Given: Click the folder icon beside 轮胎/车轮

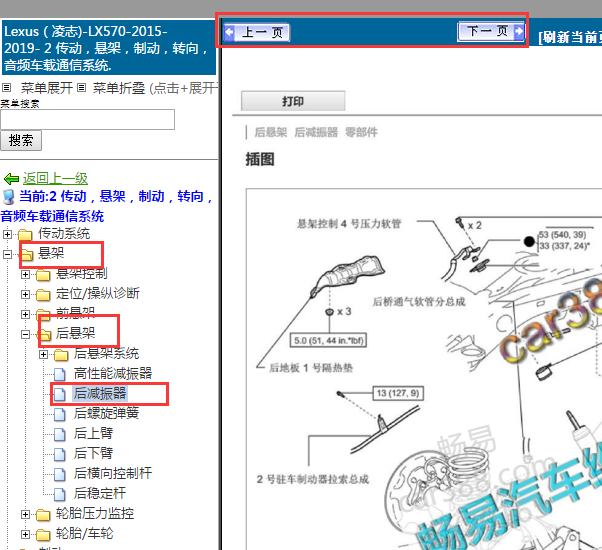Looking at the screenshot, I should (x=43, y=534).
